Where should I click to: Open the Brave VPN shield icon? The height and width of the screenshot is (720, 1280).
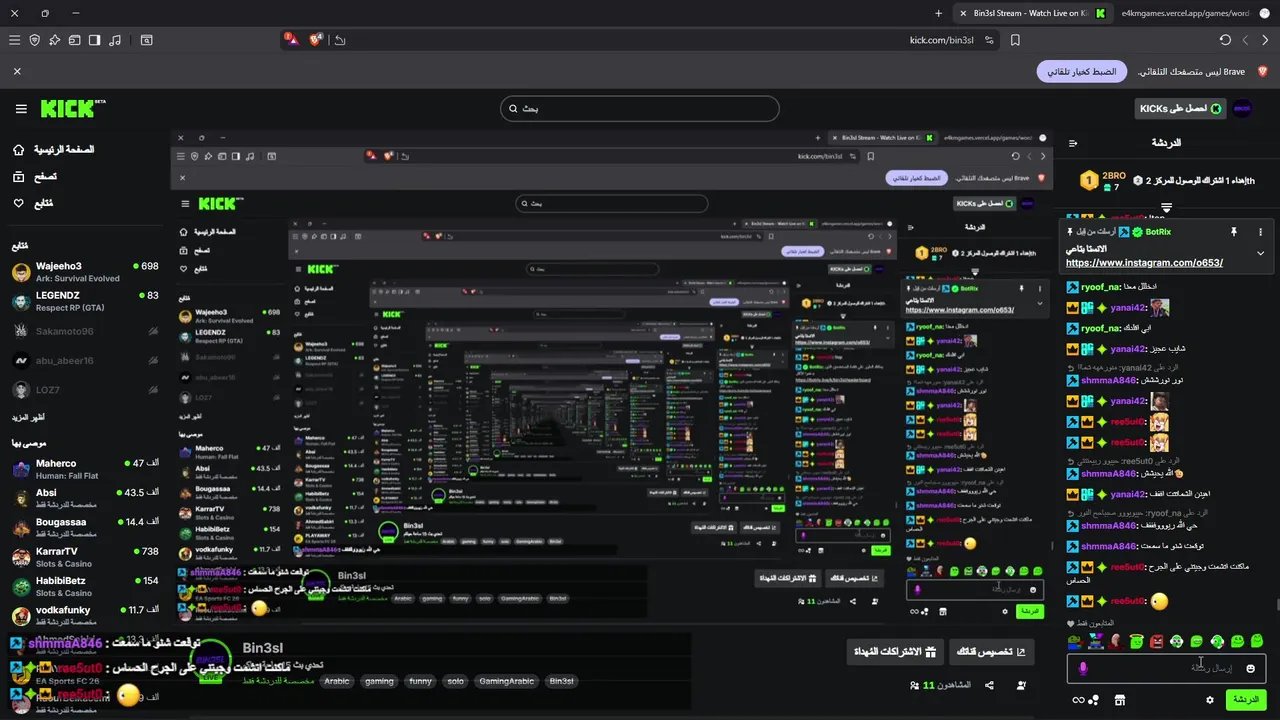click(34, 40)
